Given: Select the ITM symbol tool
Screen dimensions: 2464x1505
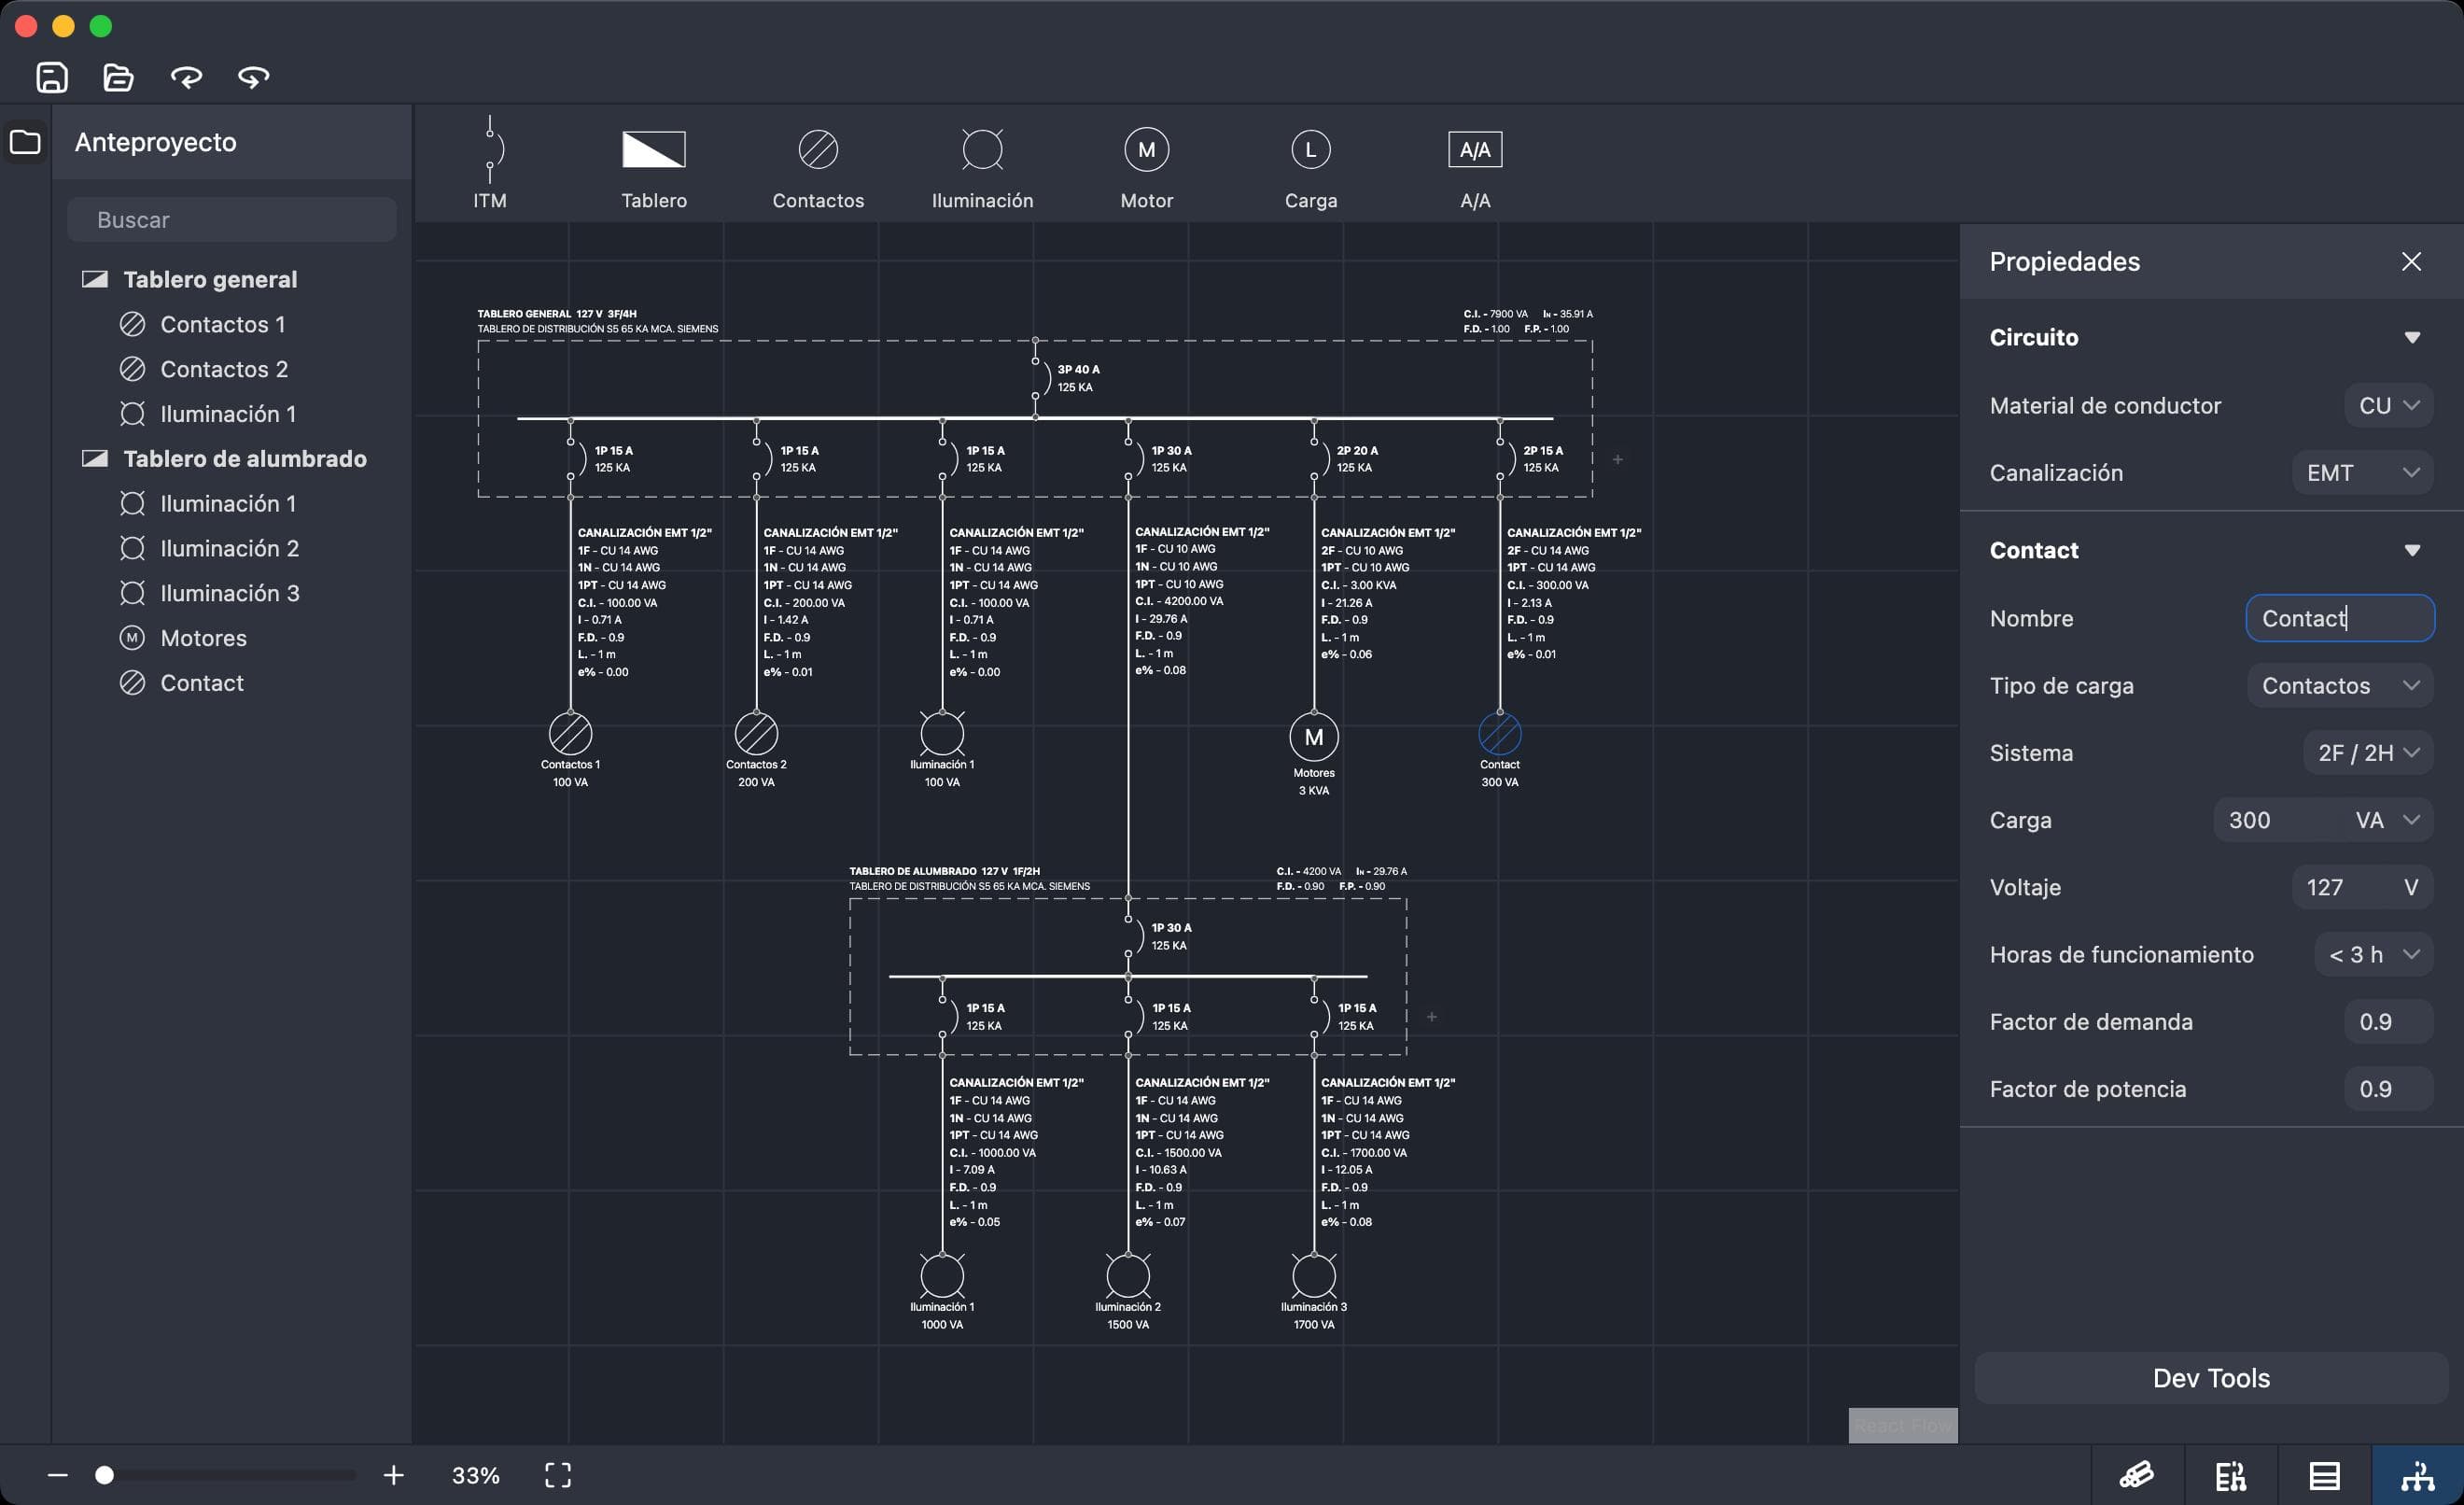Looking at the screenshot, I should (490, 160).
